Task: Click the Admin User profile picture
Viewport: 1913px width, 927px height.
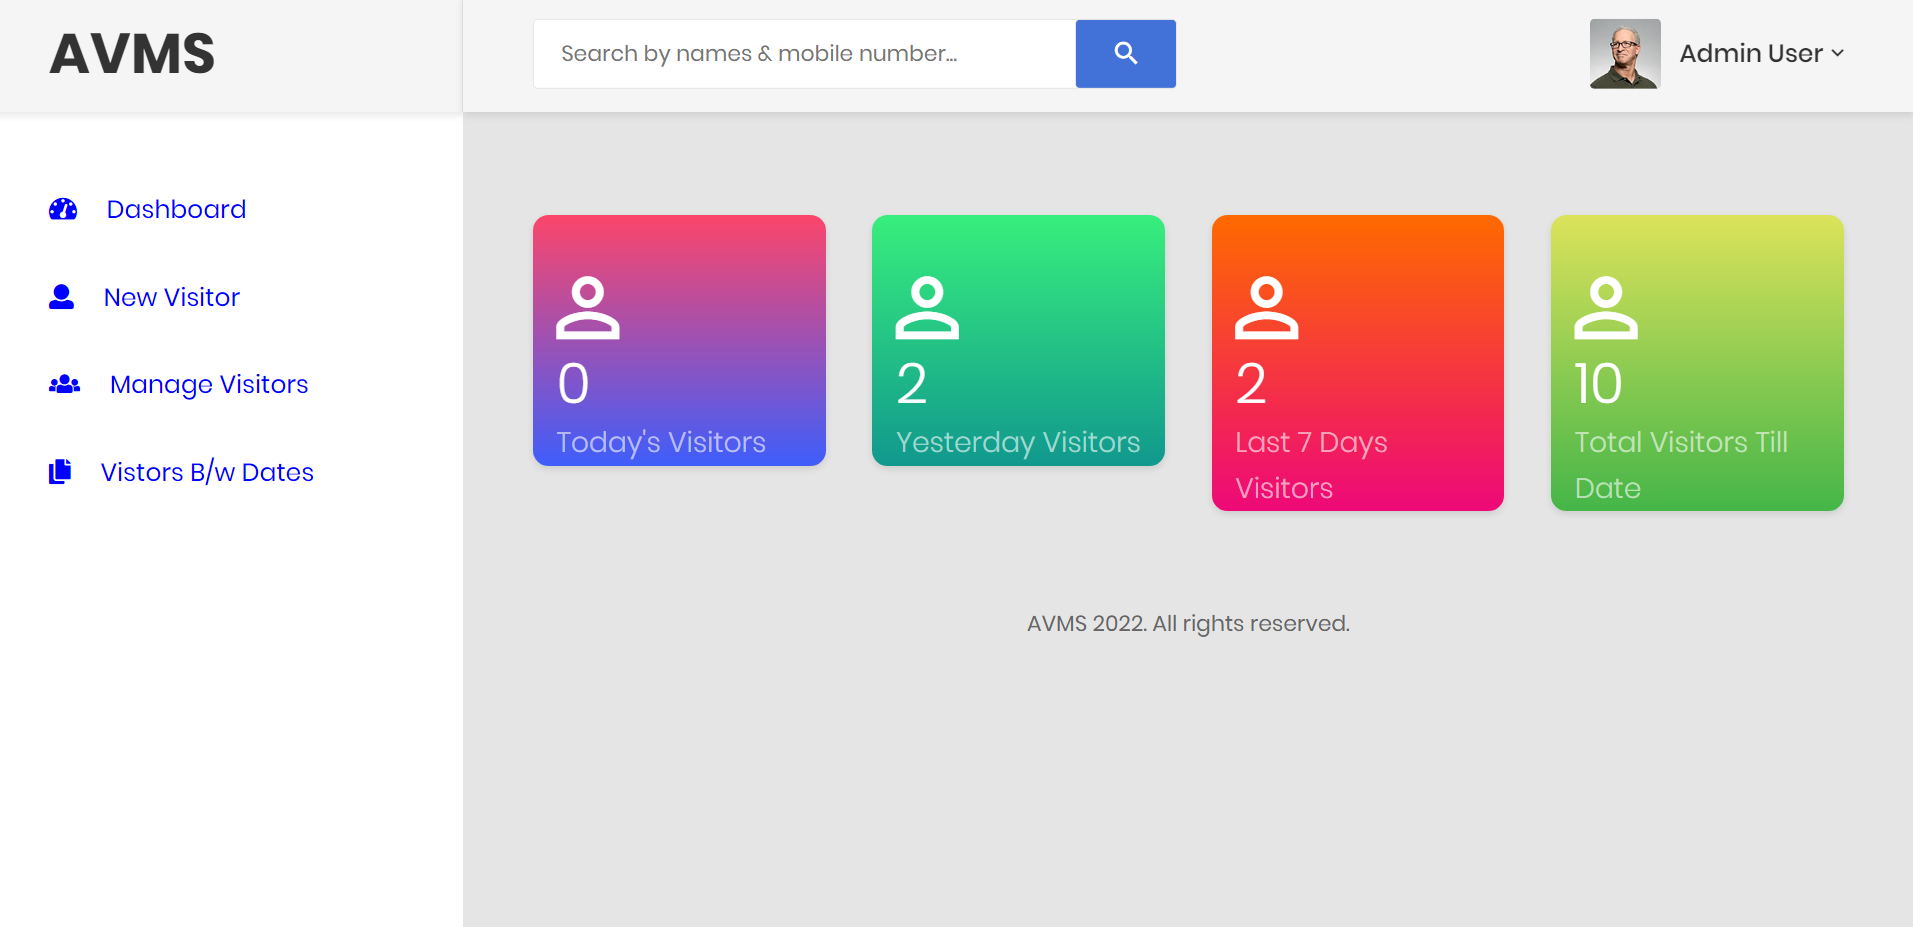Action: 1624,53
